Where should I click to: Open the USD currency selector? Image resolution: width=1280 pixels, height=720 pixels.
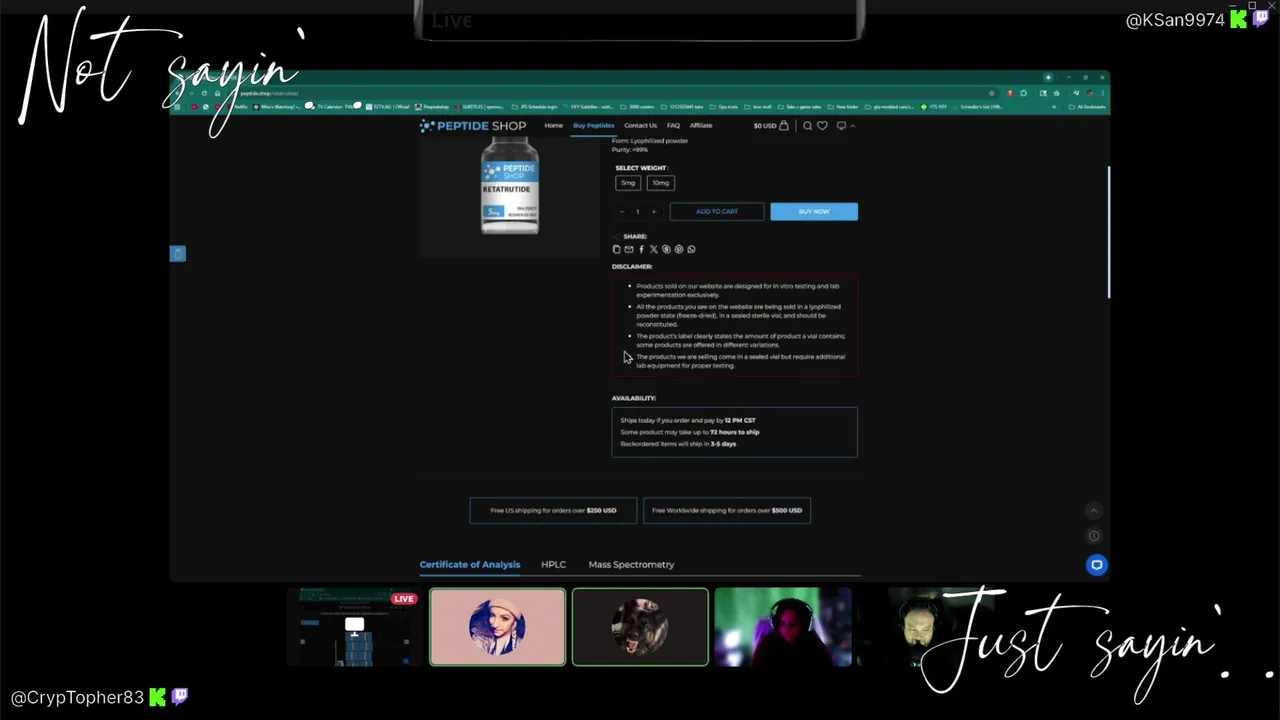point(765,126)
